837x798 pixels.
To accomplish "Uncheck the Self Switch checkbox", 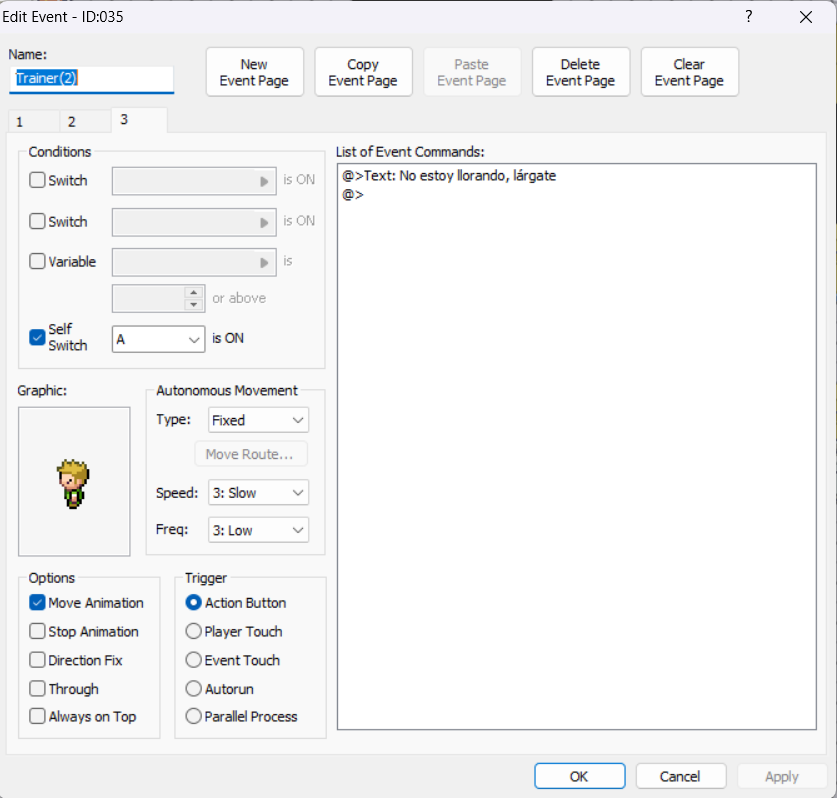I will pyautogui.click(x=38, y=337).
